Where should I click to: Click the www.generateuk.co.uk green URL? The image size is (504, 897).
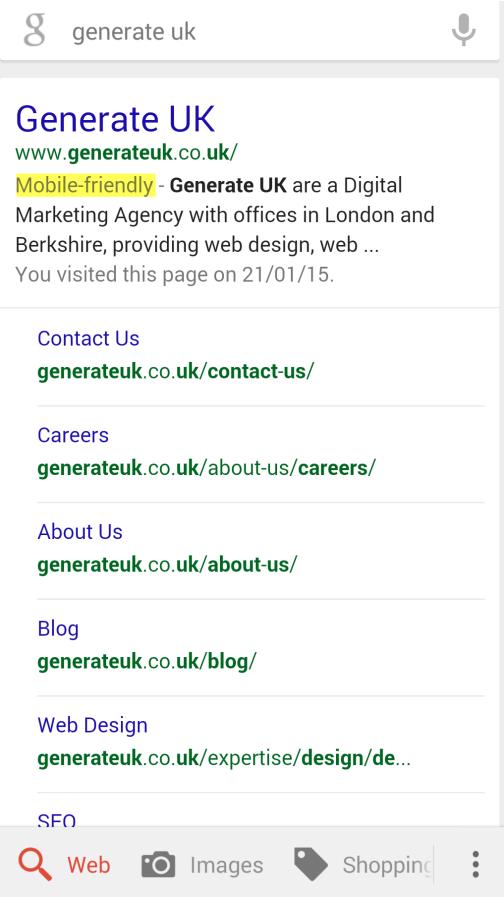pos(126,153)
